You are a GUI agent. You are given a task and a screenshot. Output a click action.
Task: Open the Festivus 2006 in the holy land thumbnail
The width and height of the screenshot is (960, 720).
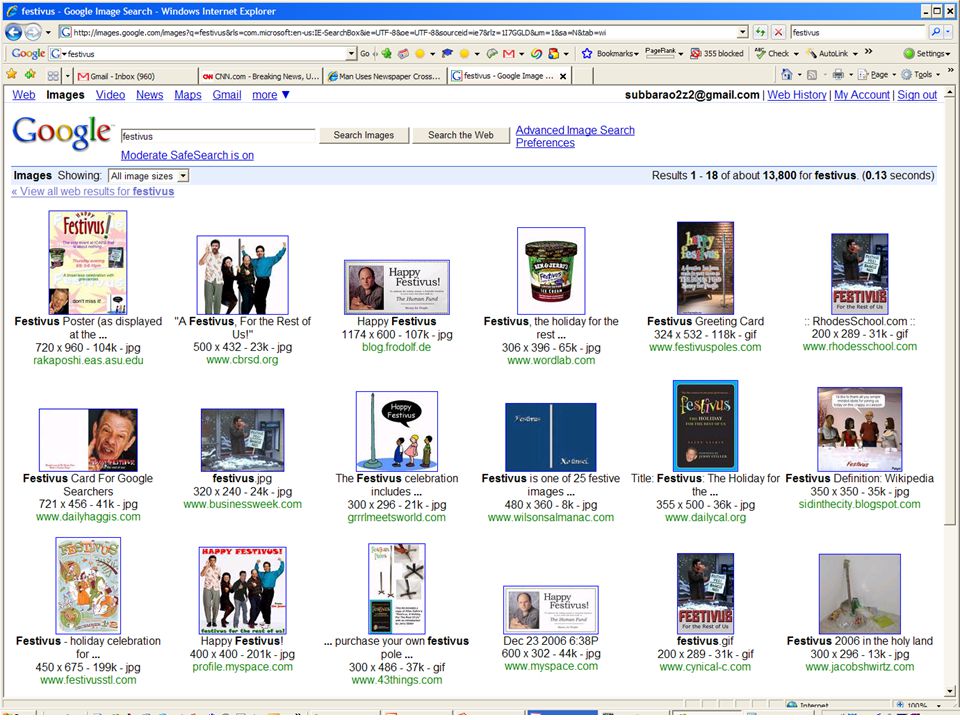(860, 594)
